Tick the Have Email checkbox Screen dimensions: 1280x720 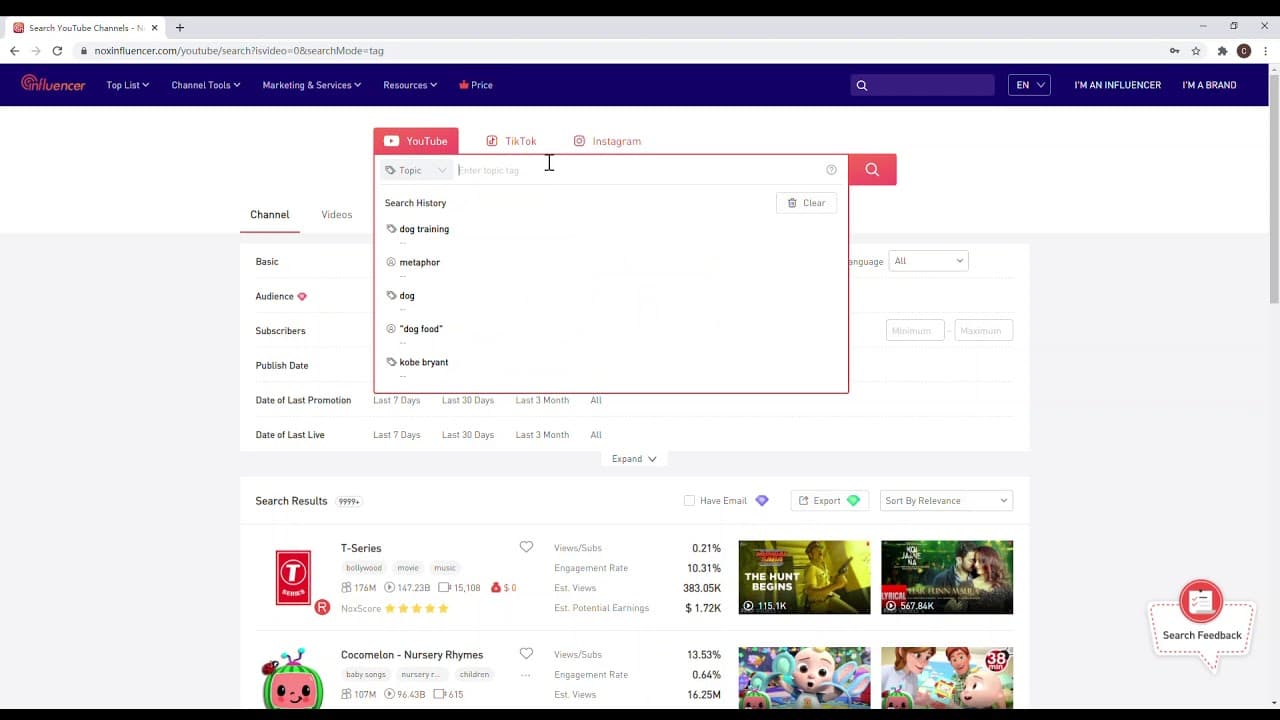point(689,500)
